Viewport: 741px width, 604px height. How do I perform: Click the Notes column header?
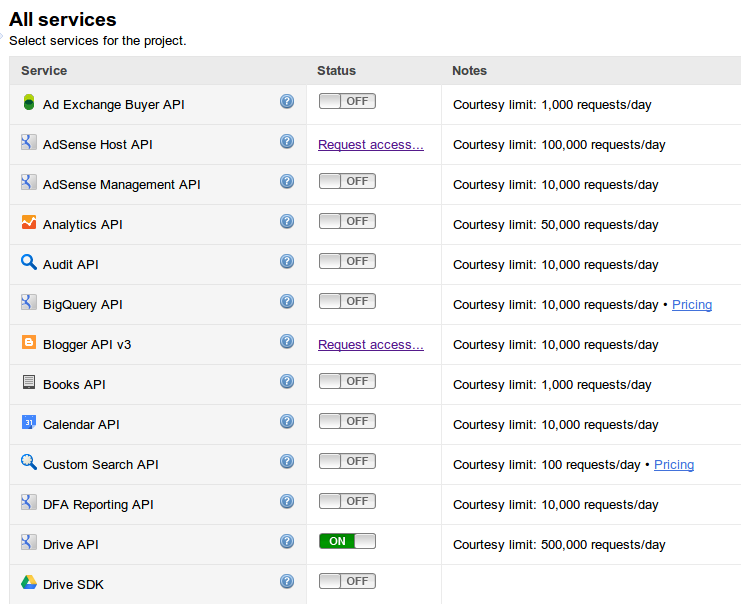[x=469, y=70]
